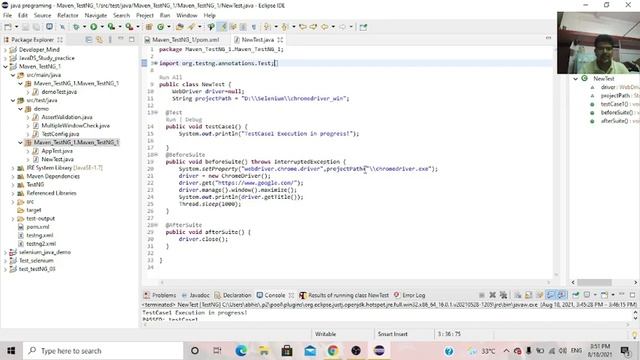The image size is (640, 360).
Task: Open Results of running class NewTest tab
Action: (x=344, y=295)
